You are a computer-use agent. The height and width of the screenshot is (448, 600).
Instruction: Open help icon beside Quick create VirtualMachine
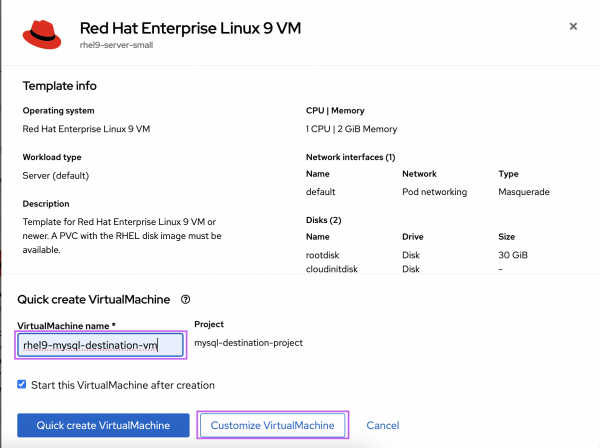186,299
